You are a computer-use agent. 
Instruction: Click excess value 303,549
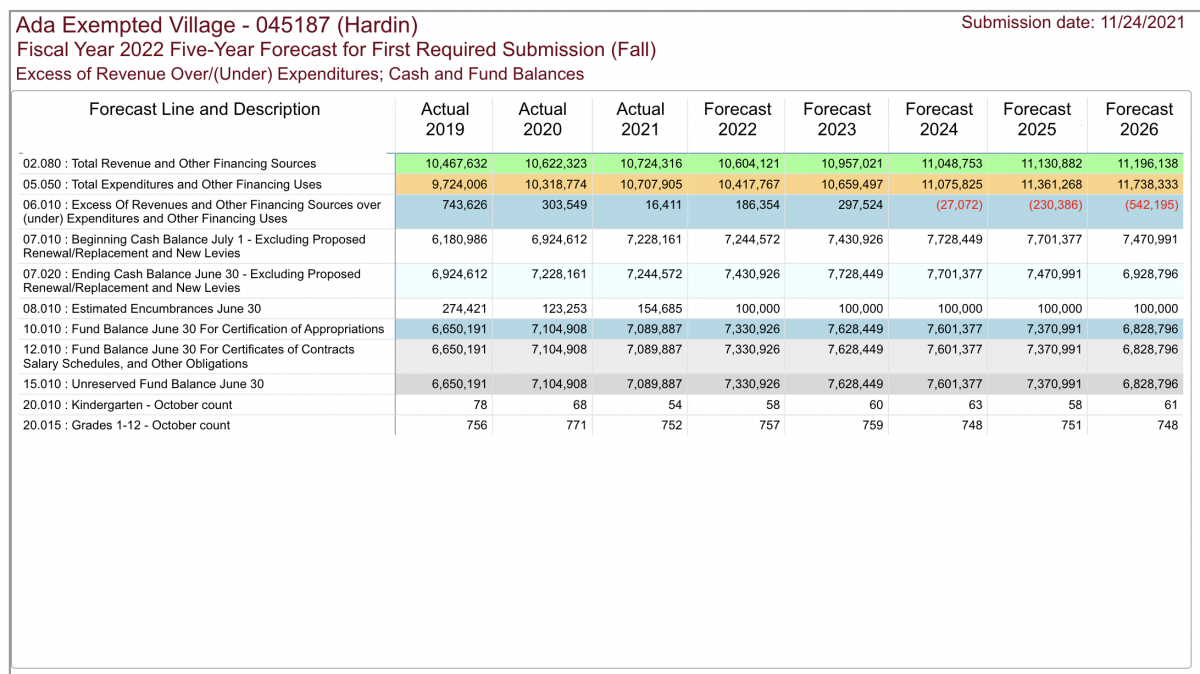pos(563,204)
